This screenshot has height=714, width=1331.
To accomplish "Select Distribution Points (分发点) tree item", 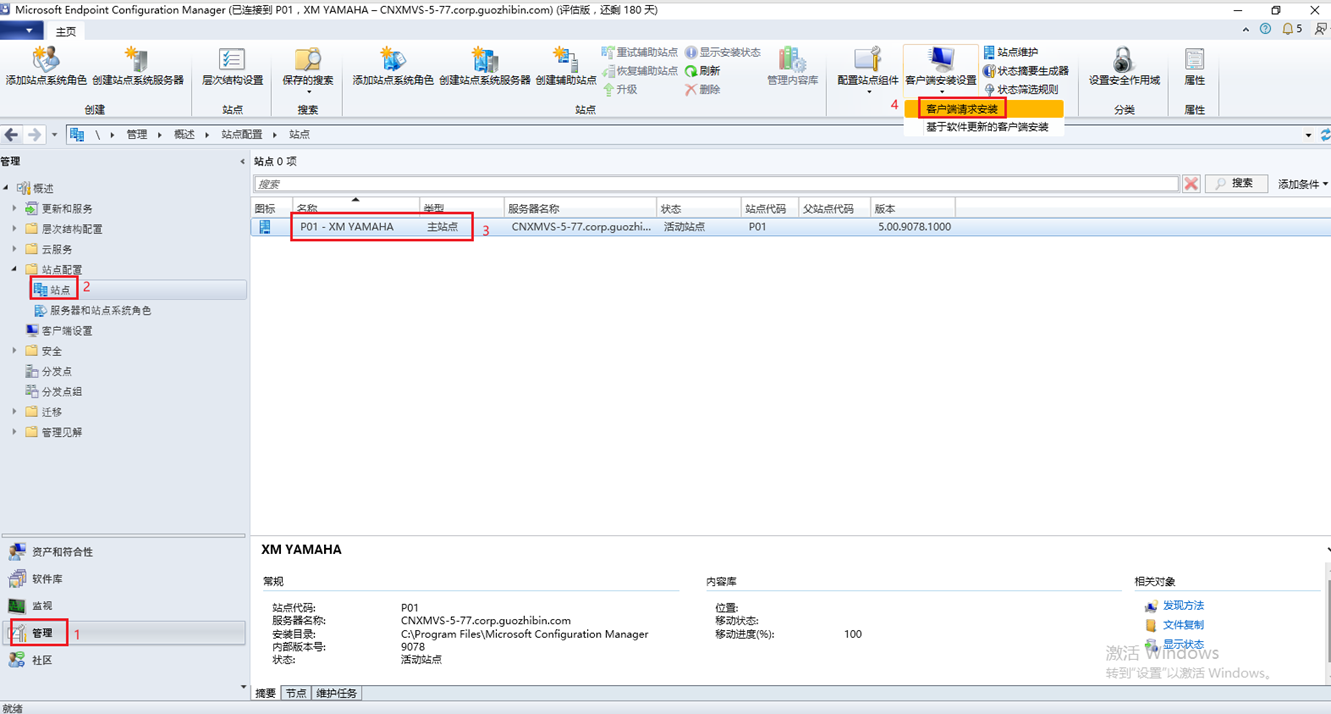I will coord(56,371).
